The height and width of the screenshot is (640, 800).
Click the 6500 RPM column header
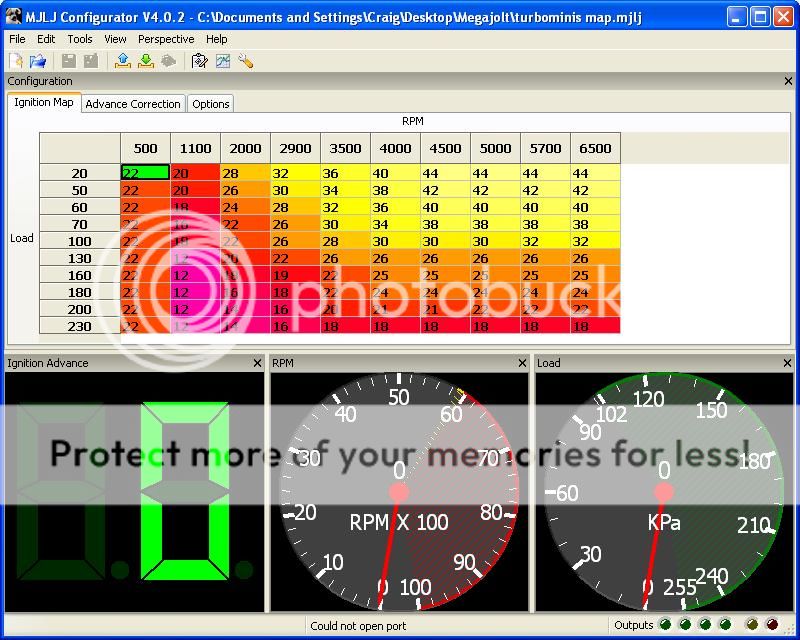click(x=595, y=148)
